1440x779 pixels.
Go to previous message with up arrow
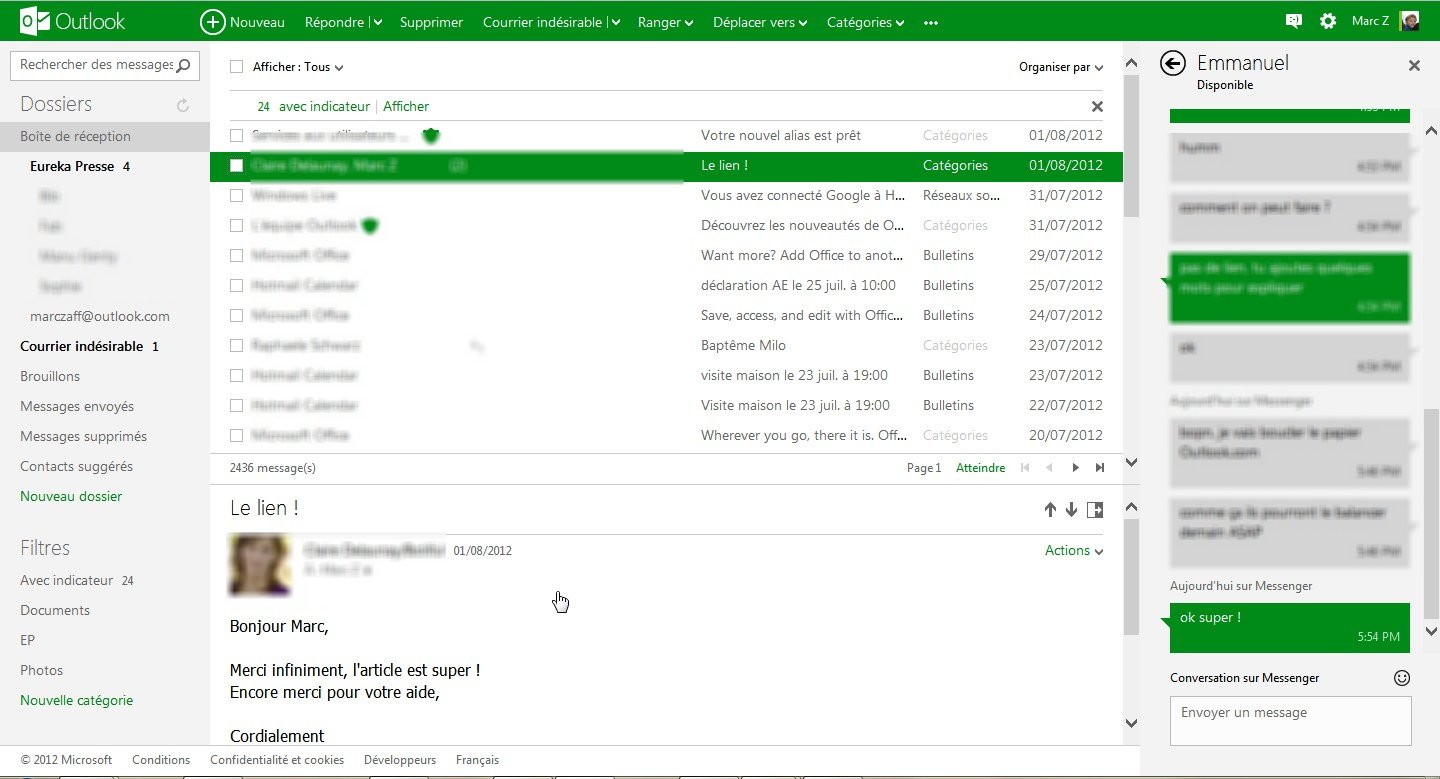(x=1050, y=510)
